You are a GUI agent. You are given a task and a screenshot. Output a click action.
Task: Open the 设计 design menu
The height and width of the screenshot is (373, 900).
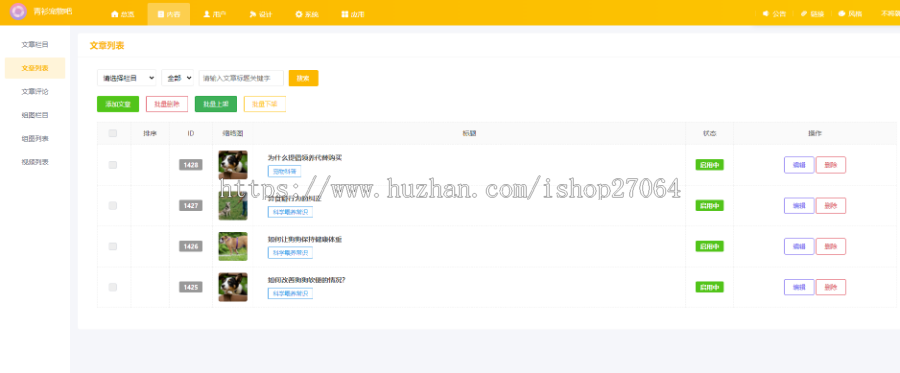pyautogui.click(x=261, y=14)
